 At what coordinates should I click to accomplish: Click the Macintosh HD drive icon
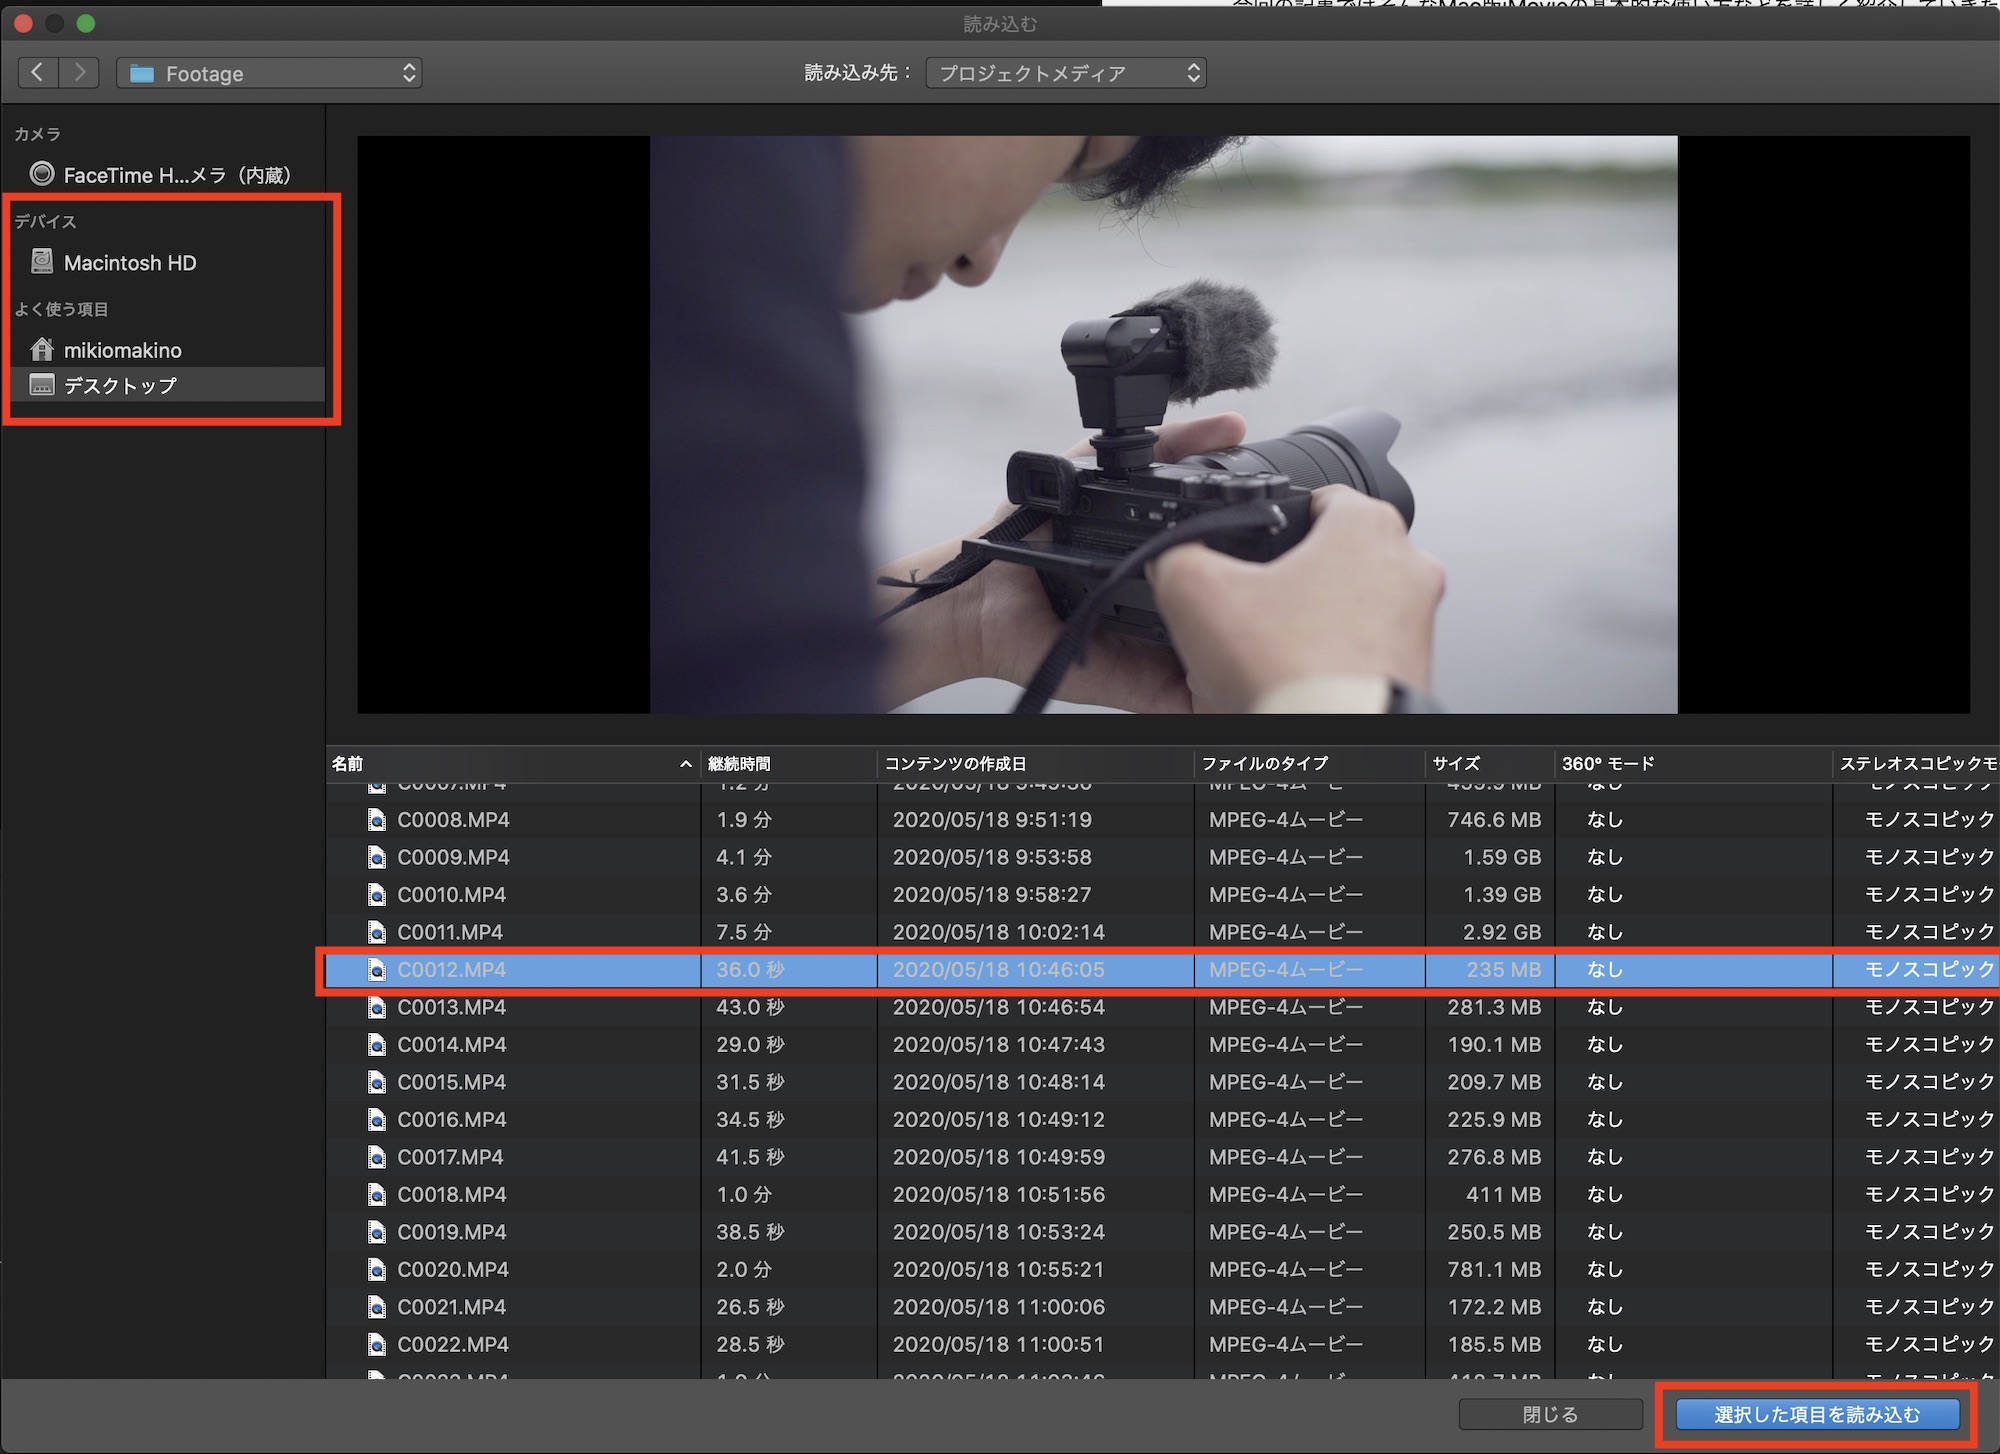tap(42, 262)
